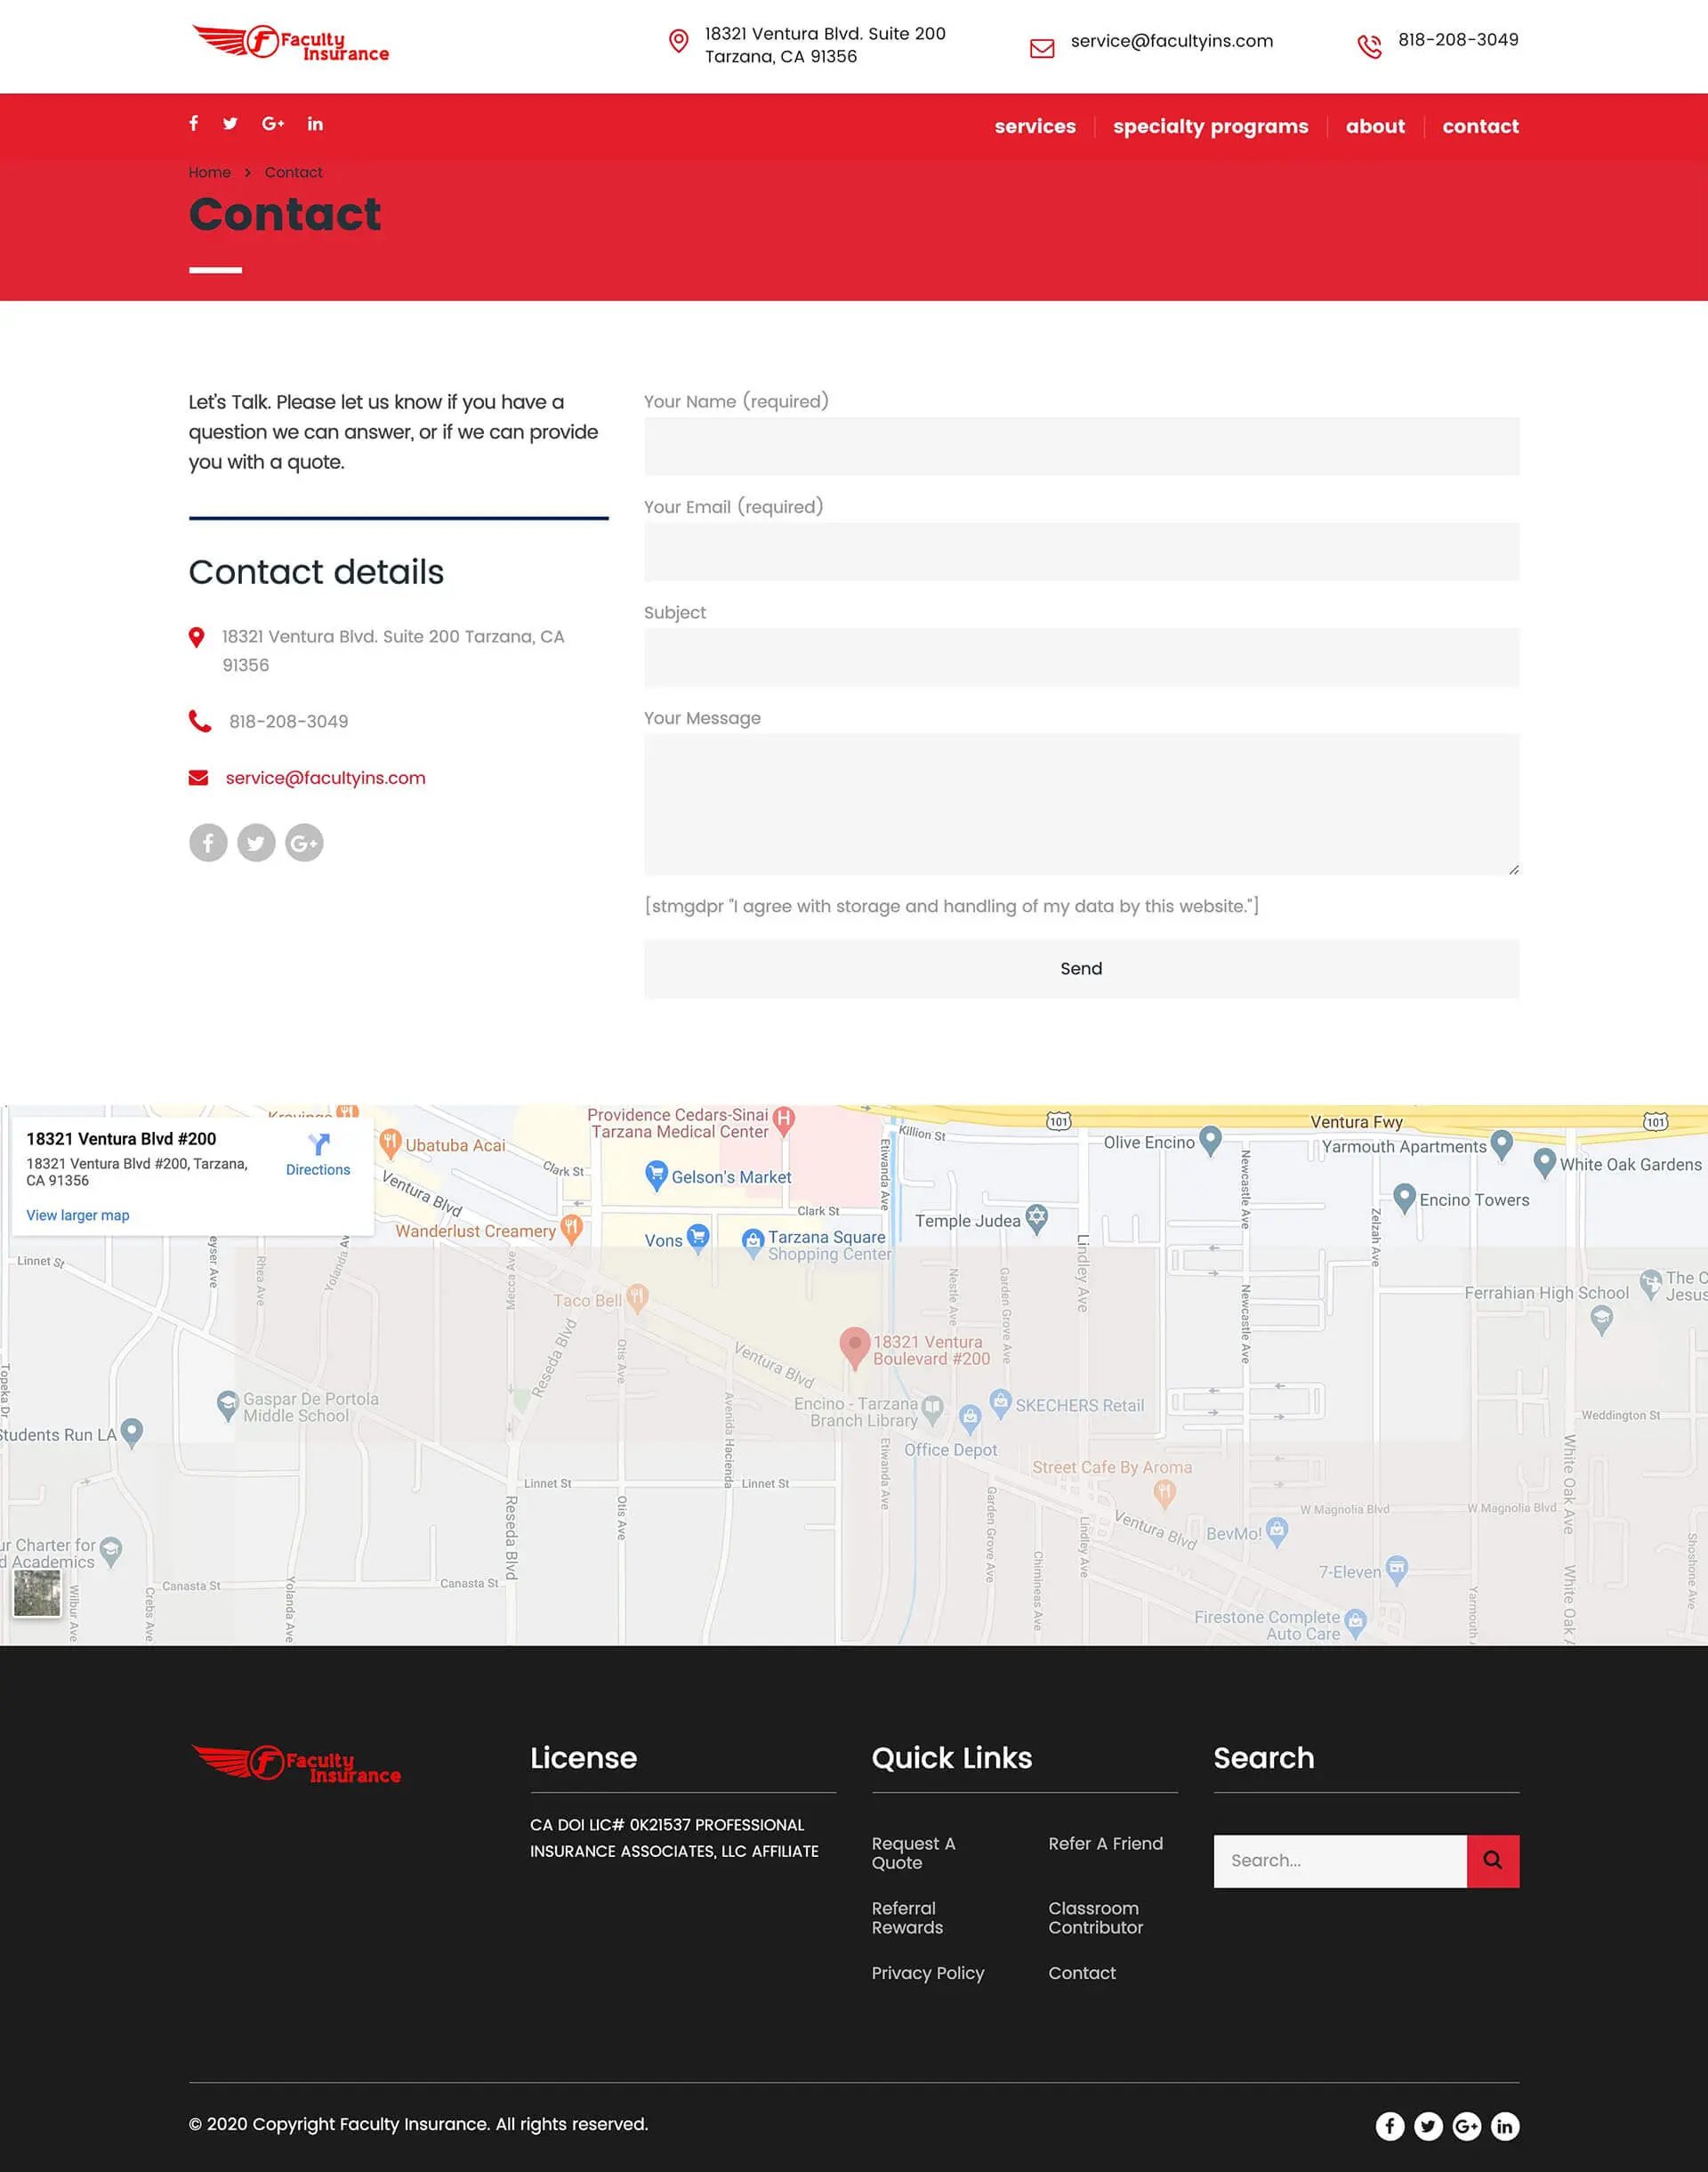
Task: Navigate to the about page
Action: coord(1375,126)
